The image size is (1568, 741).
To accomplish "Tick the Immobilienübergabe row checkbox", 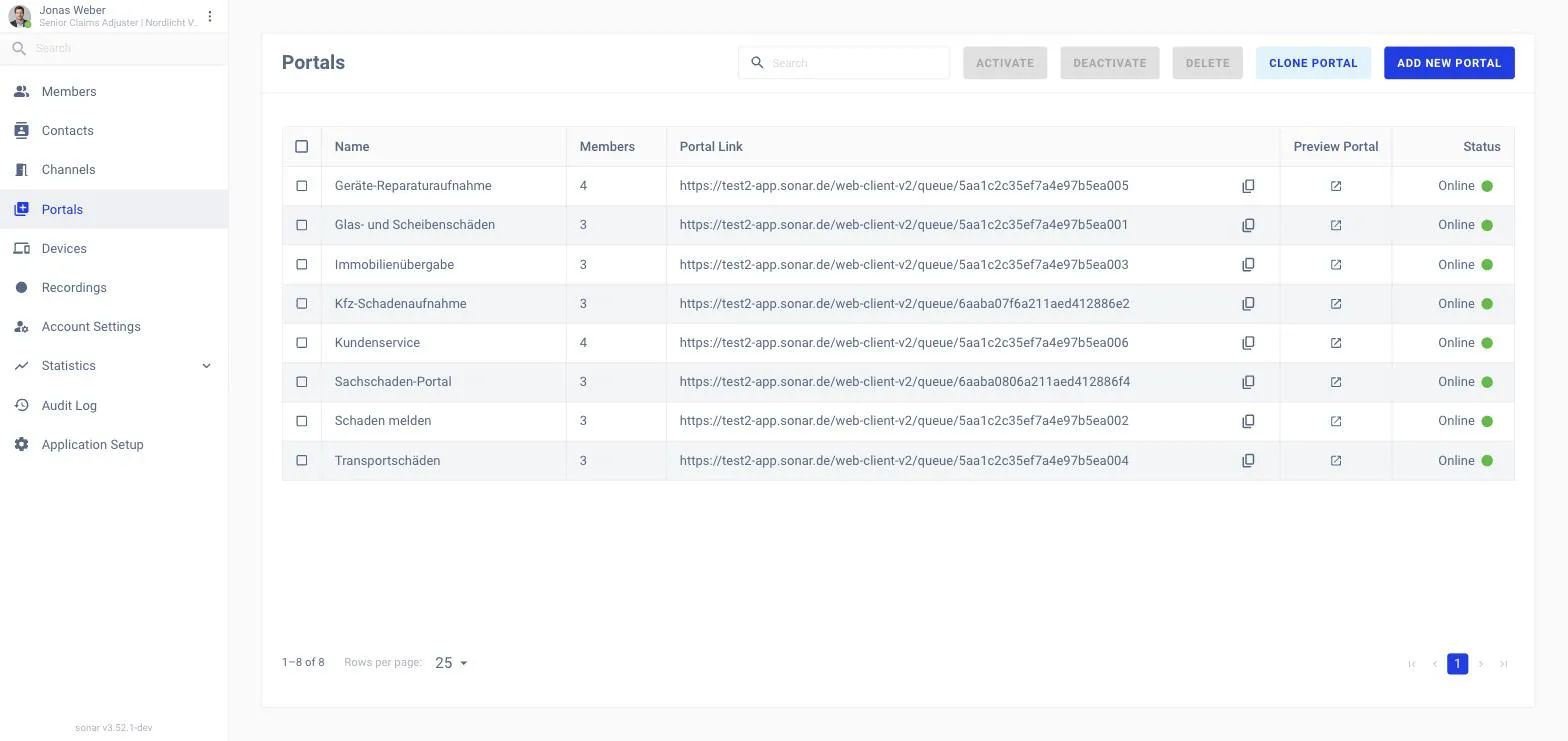I will tap(302, 265).
